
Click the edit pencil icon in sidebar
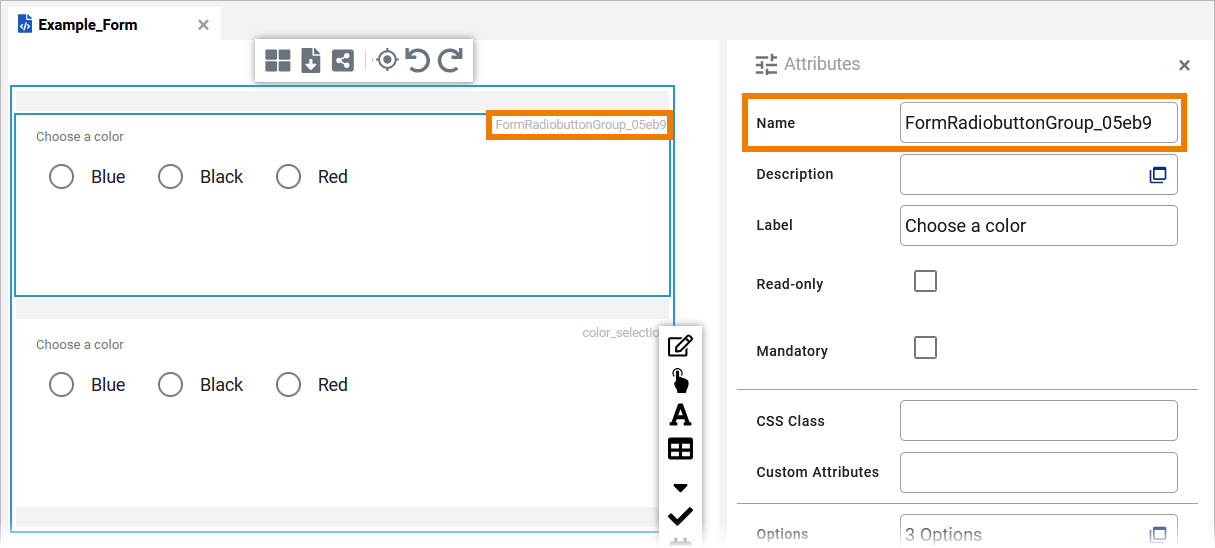pyautogui.click(x=680, y=347)
